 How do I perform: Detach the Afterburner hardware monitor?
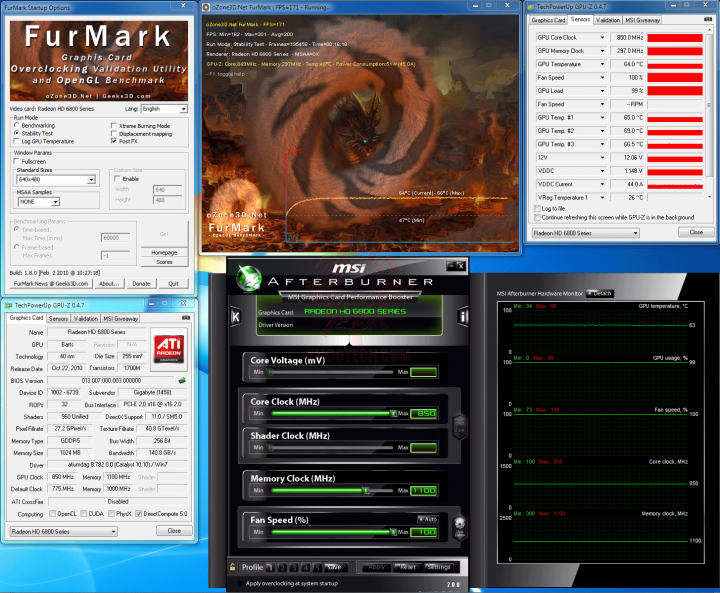(x=600, y=293)
